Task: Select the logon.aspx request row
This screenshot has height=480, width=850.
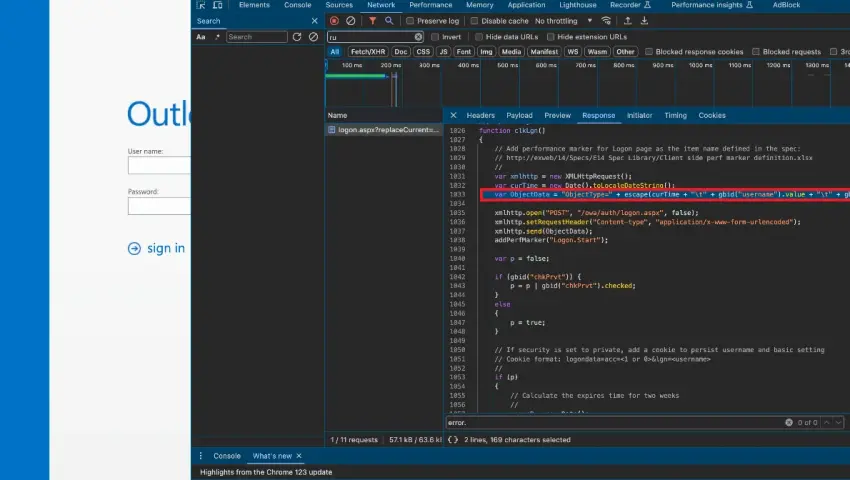Action: (x=384, y=130)
